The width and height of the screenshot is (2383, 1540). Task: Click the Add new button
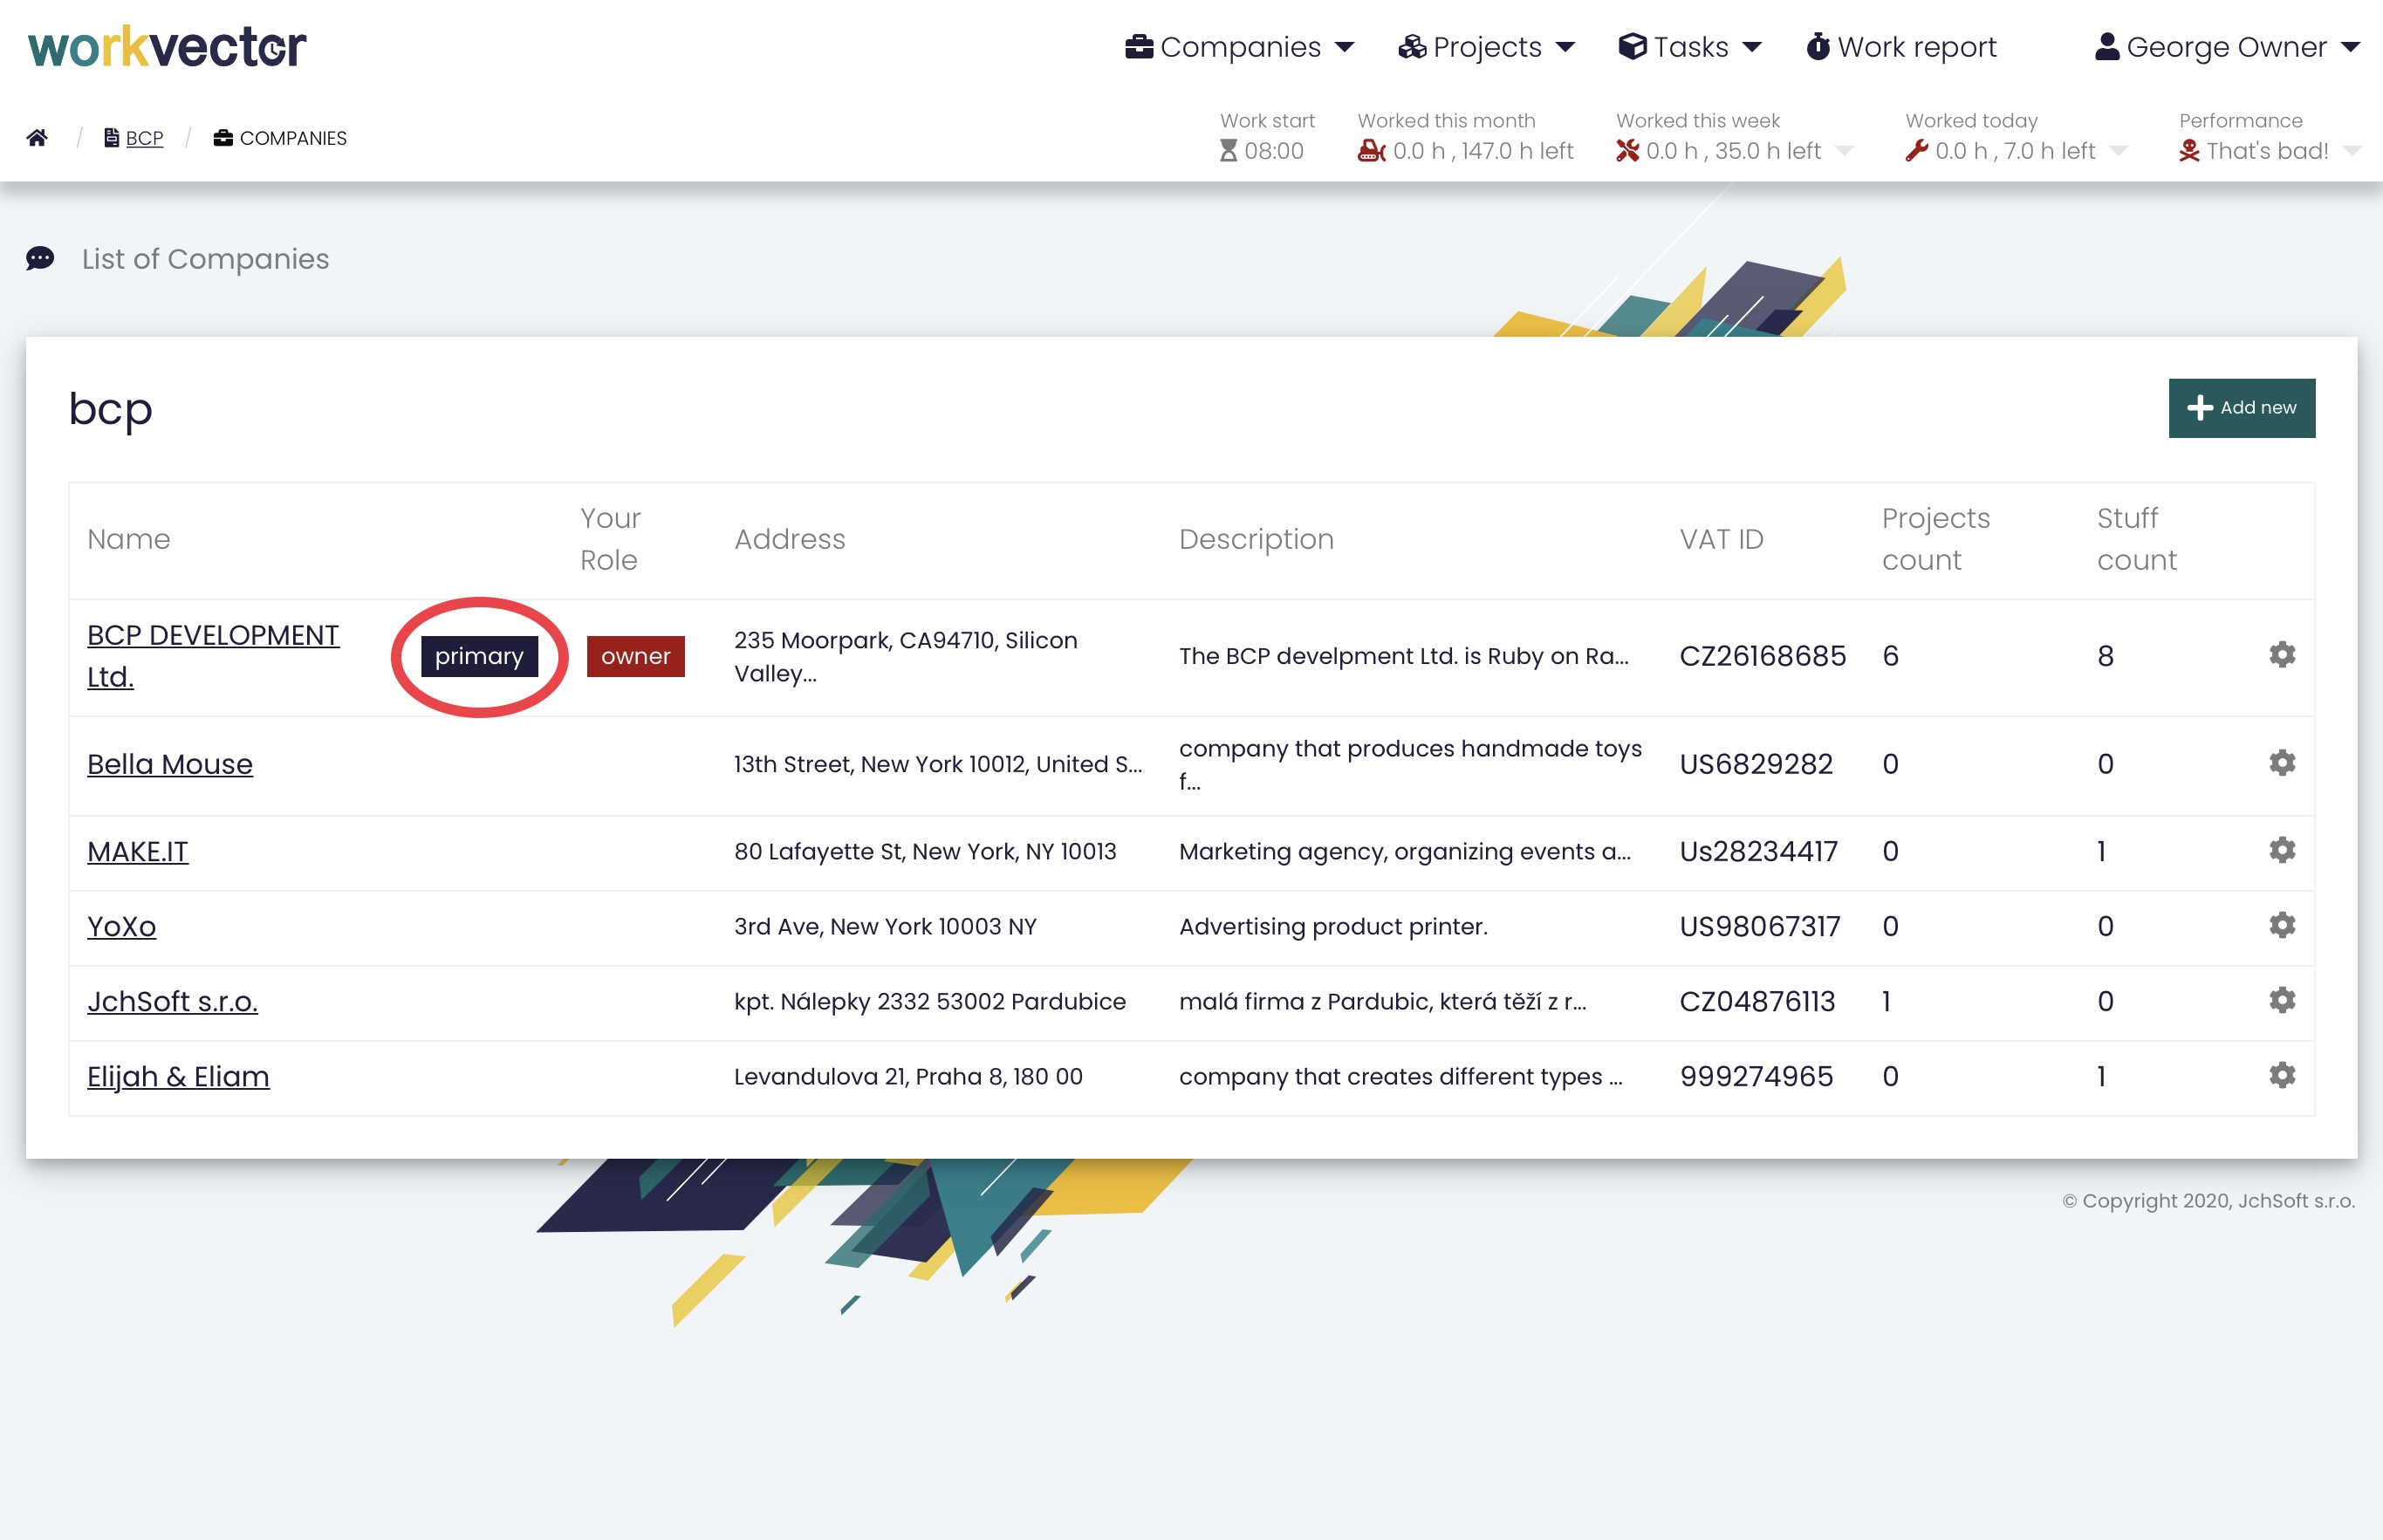coord(2241,408)
